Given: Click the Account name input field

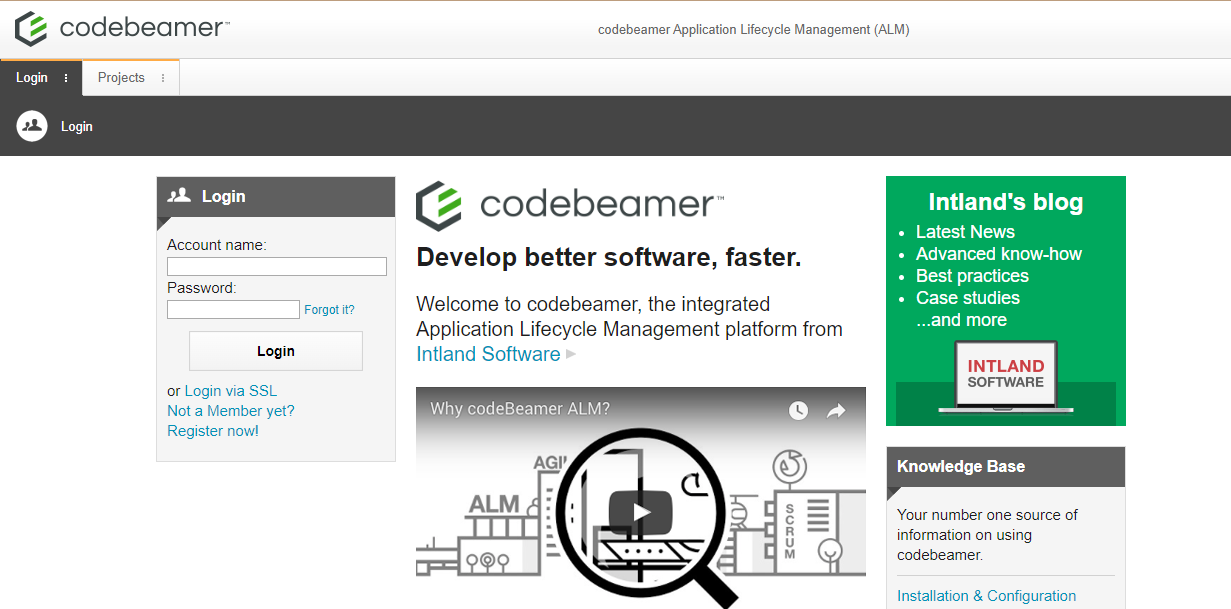Looking at the screenshot, I should [x=276, y=266].
